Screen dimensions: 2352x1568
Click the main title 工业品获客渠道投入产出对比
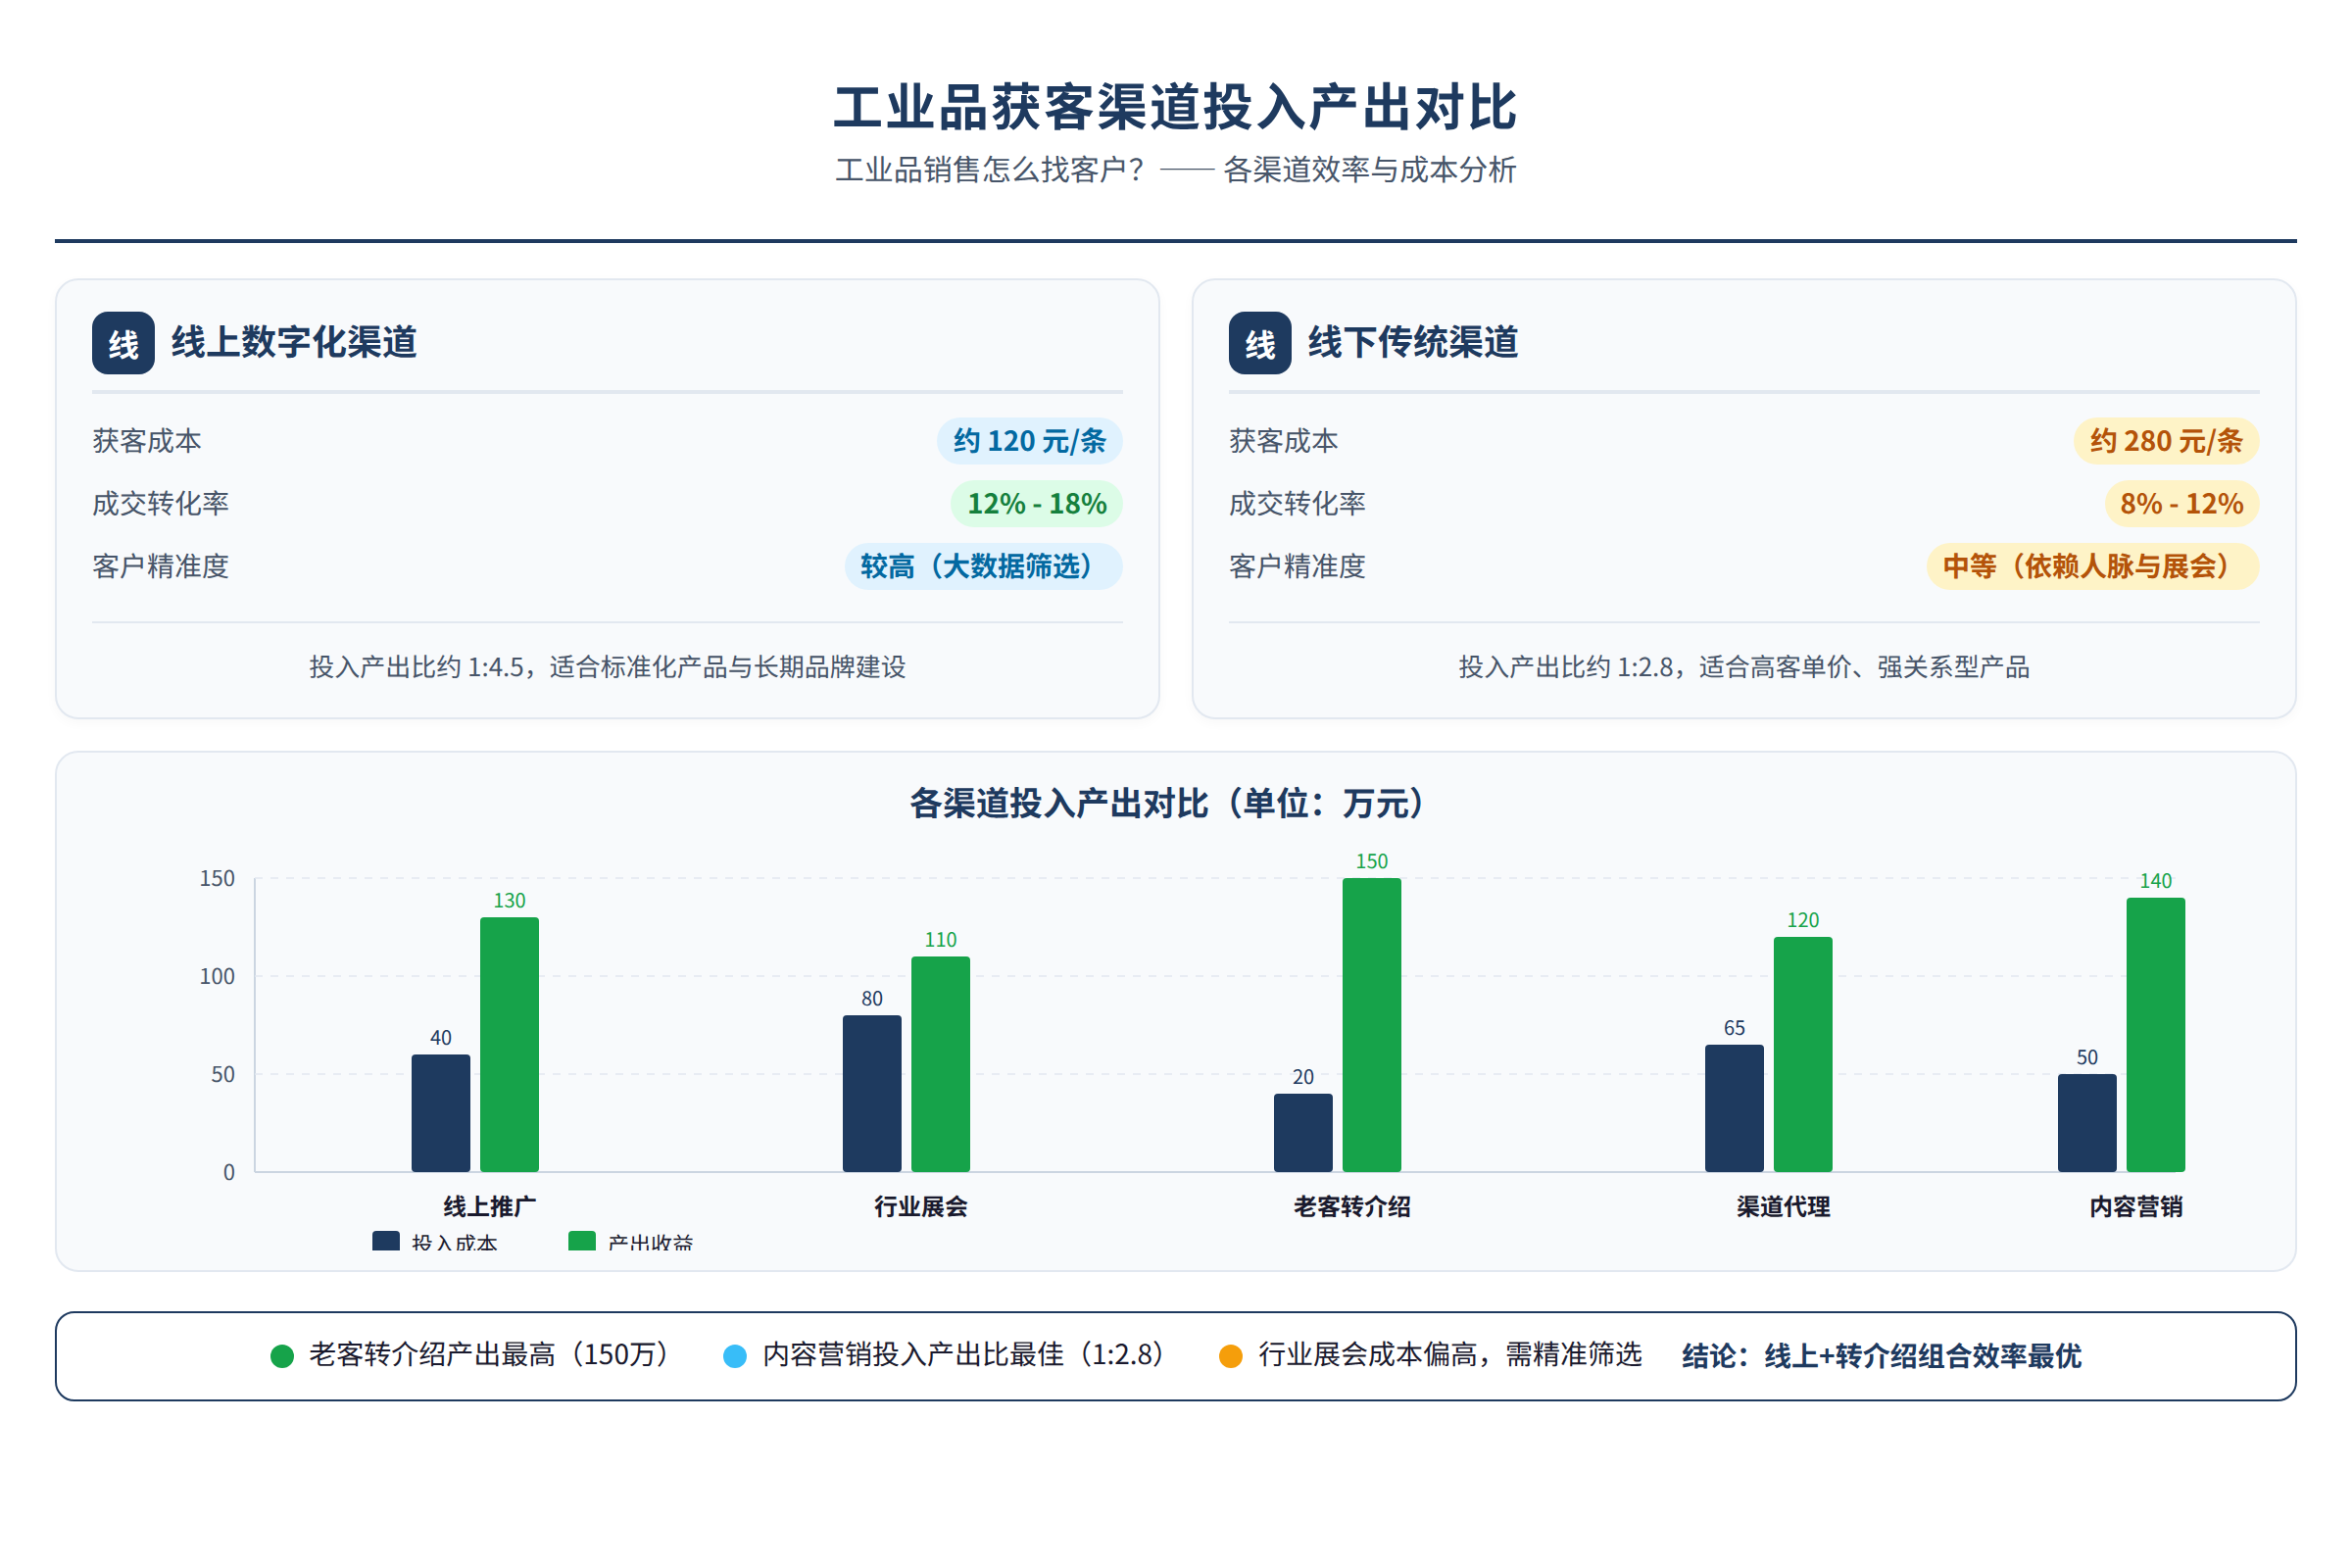1175,107
